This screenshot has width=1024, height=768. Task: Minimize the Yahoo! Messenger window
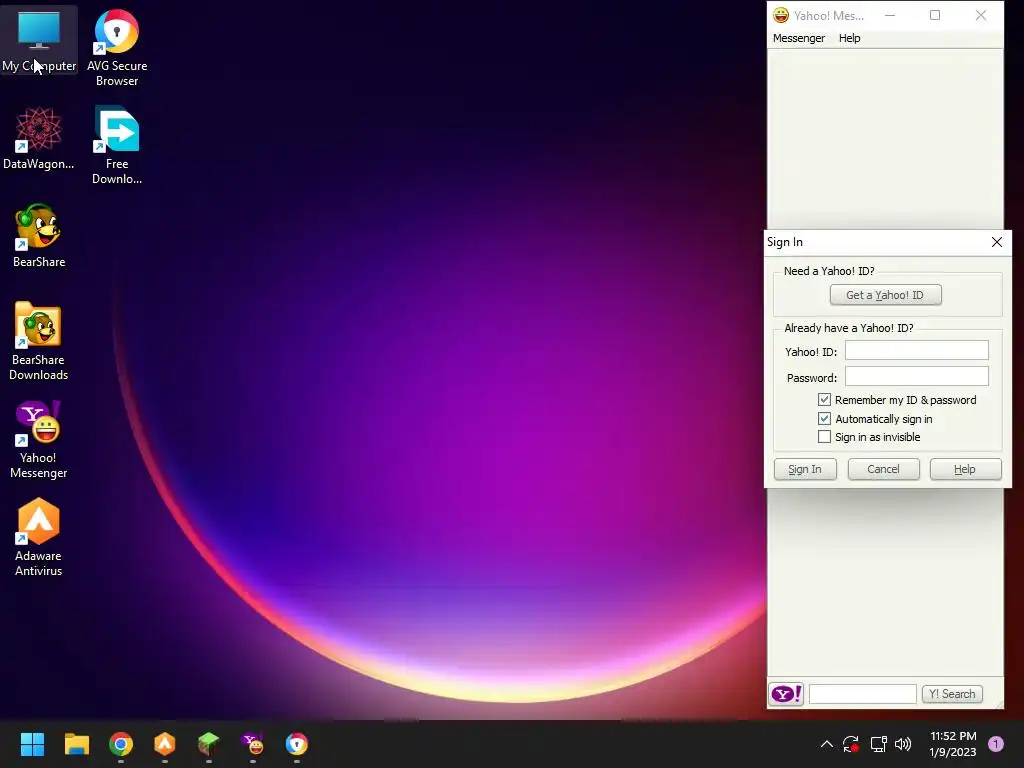click(889, 15)
